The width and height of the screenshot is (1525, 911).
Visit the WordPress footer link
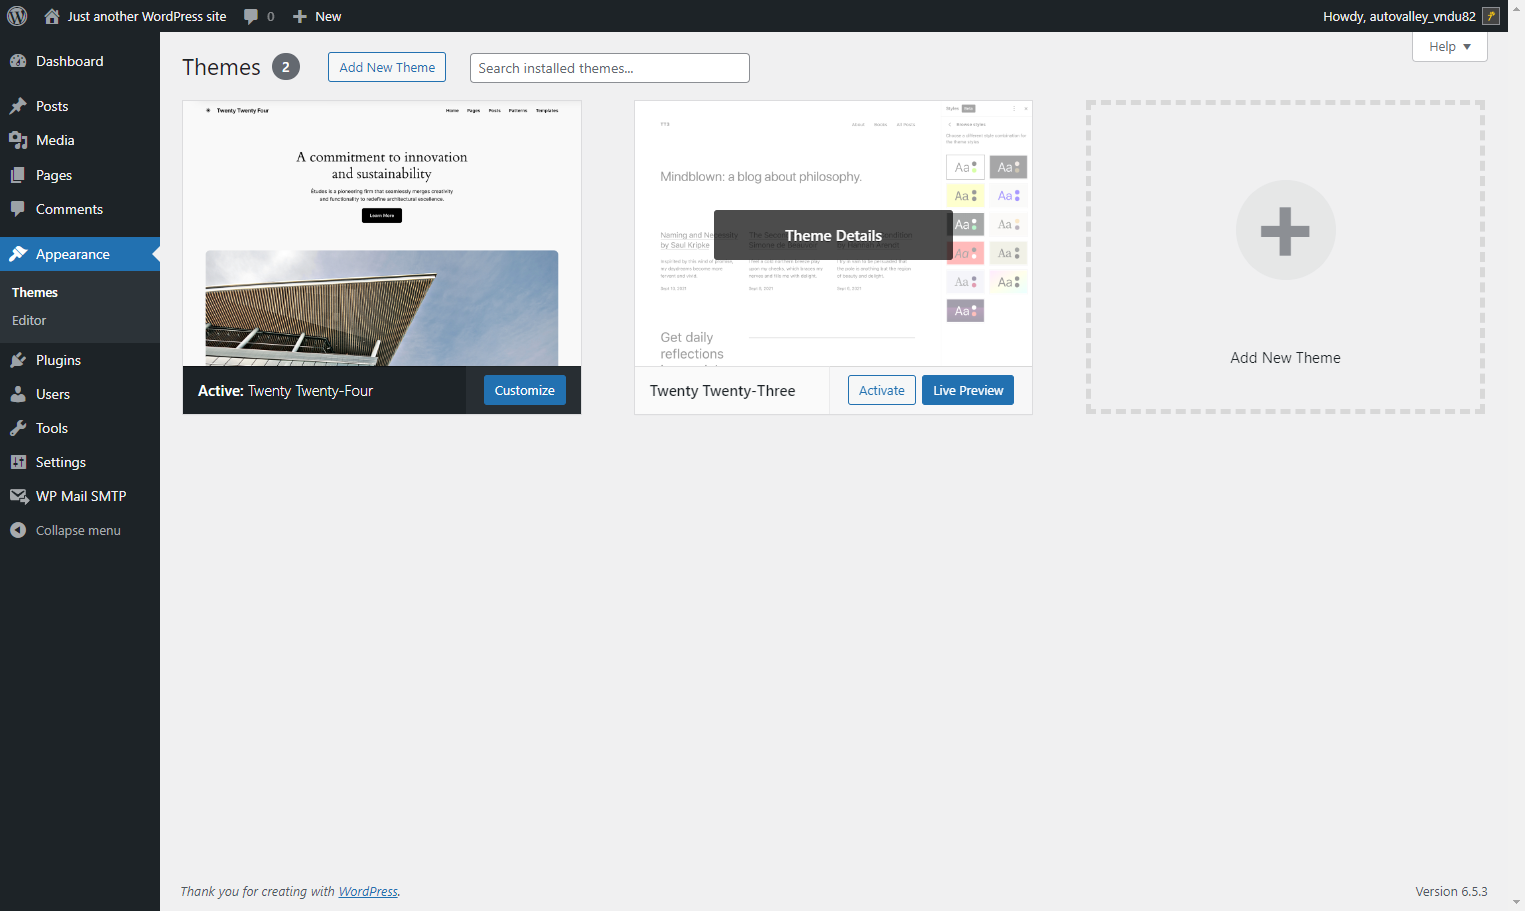point(368,891)
